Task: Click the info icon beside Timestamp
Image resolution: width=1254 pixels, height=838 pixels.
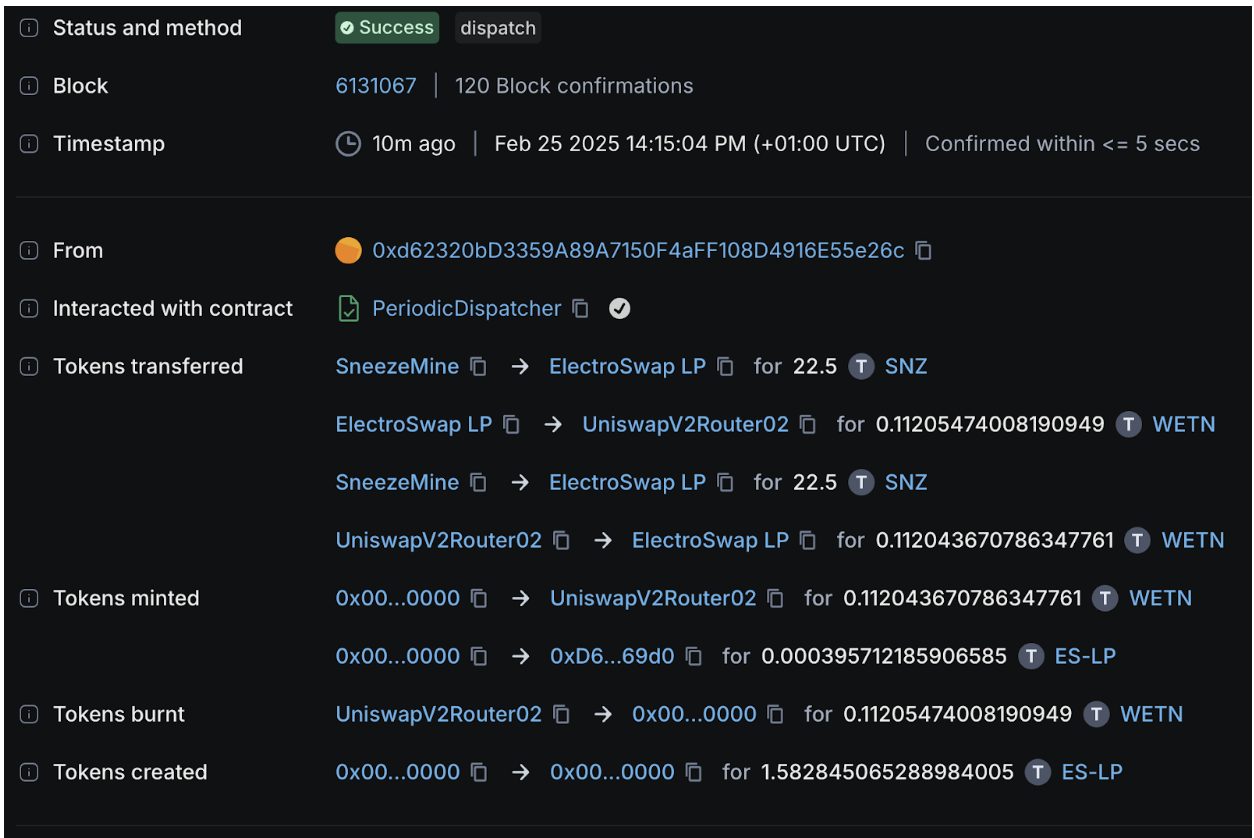Action: tap(29, 144)
